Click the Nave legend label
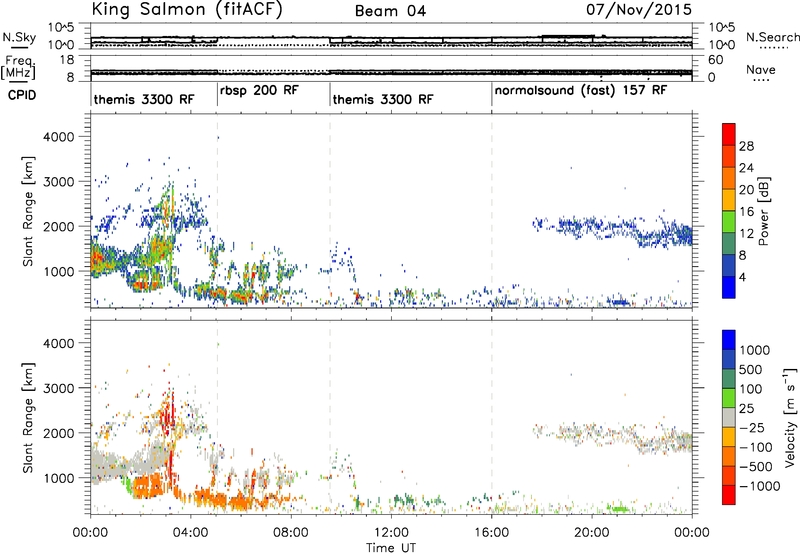The width and height of the screenshot is (800, 554). [x=761, y=70]
